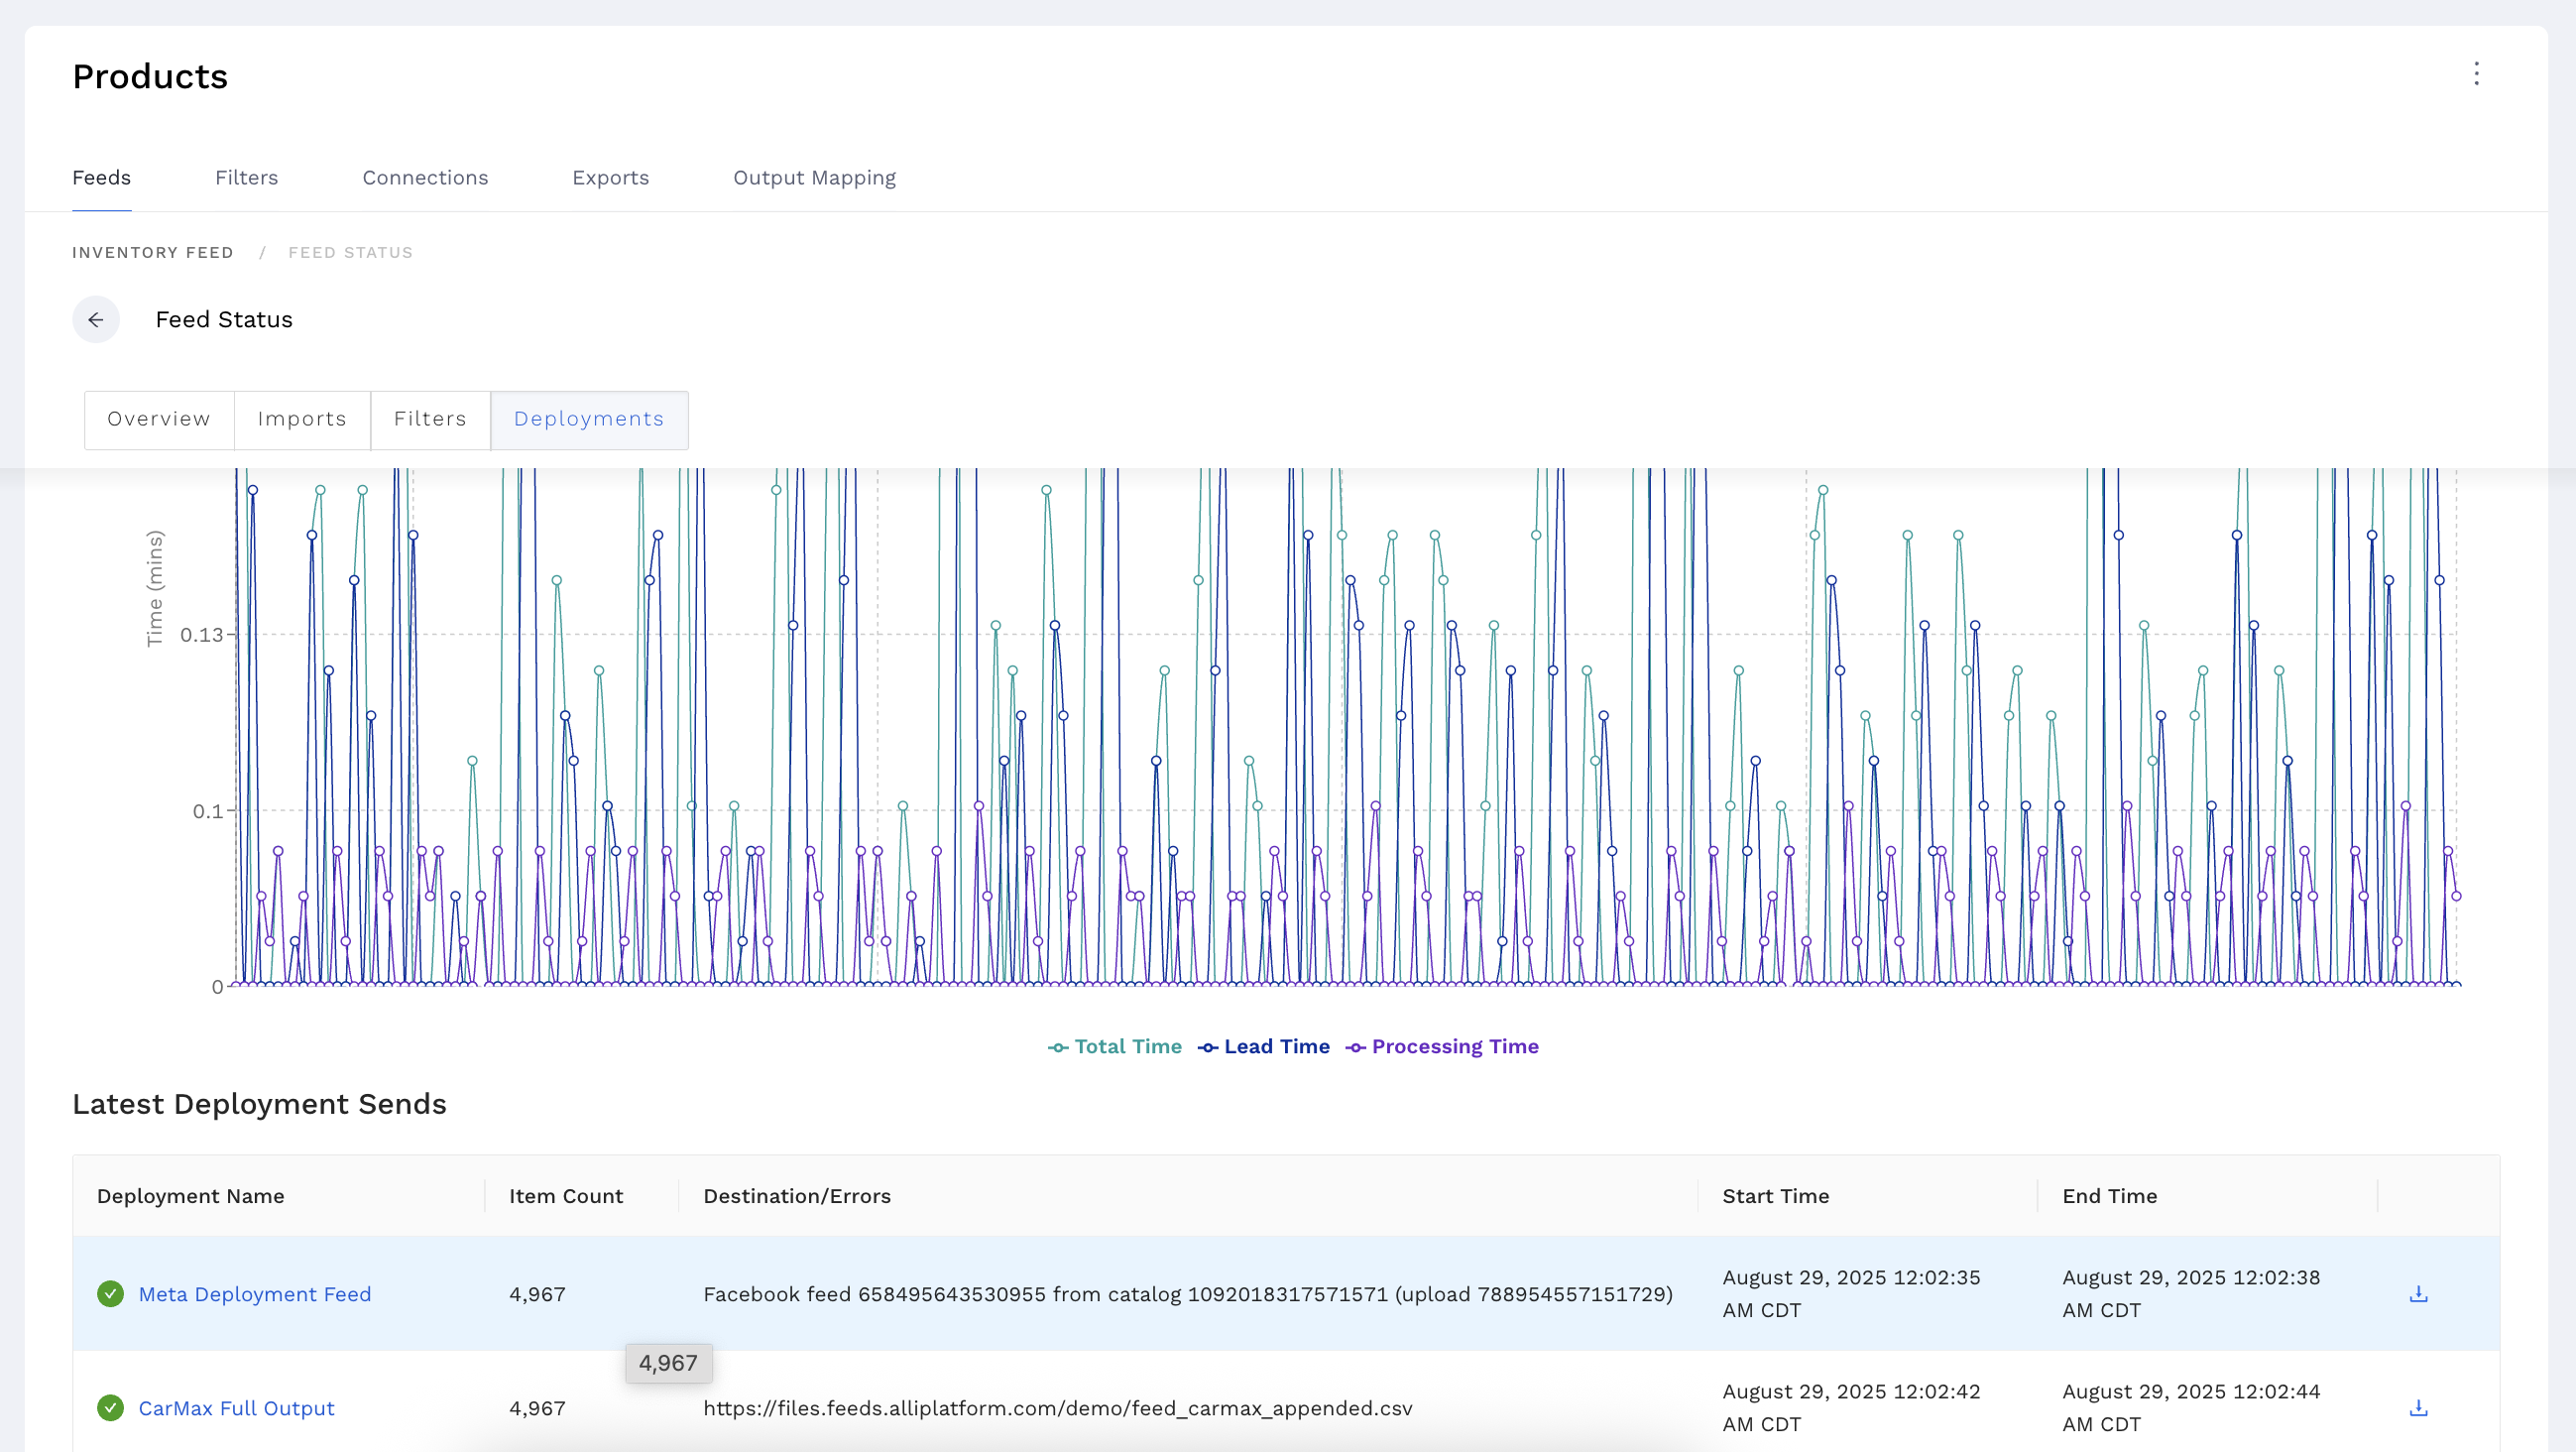2576x1452 pixels.
Task: Toggle Processing Time visibility in the chart legend
Action: pyautogui.click(x=1441, y=1046)
